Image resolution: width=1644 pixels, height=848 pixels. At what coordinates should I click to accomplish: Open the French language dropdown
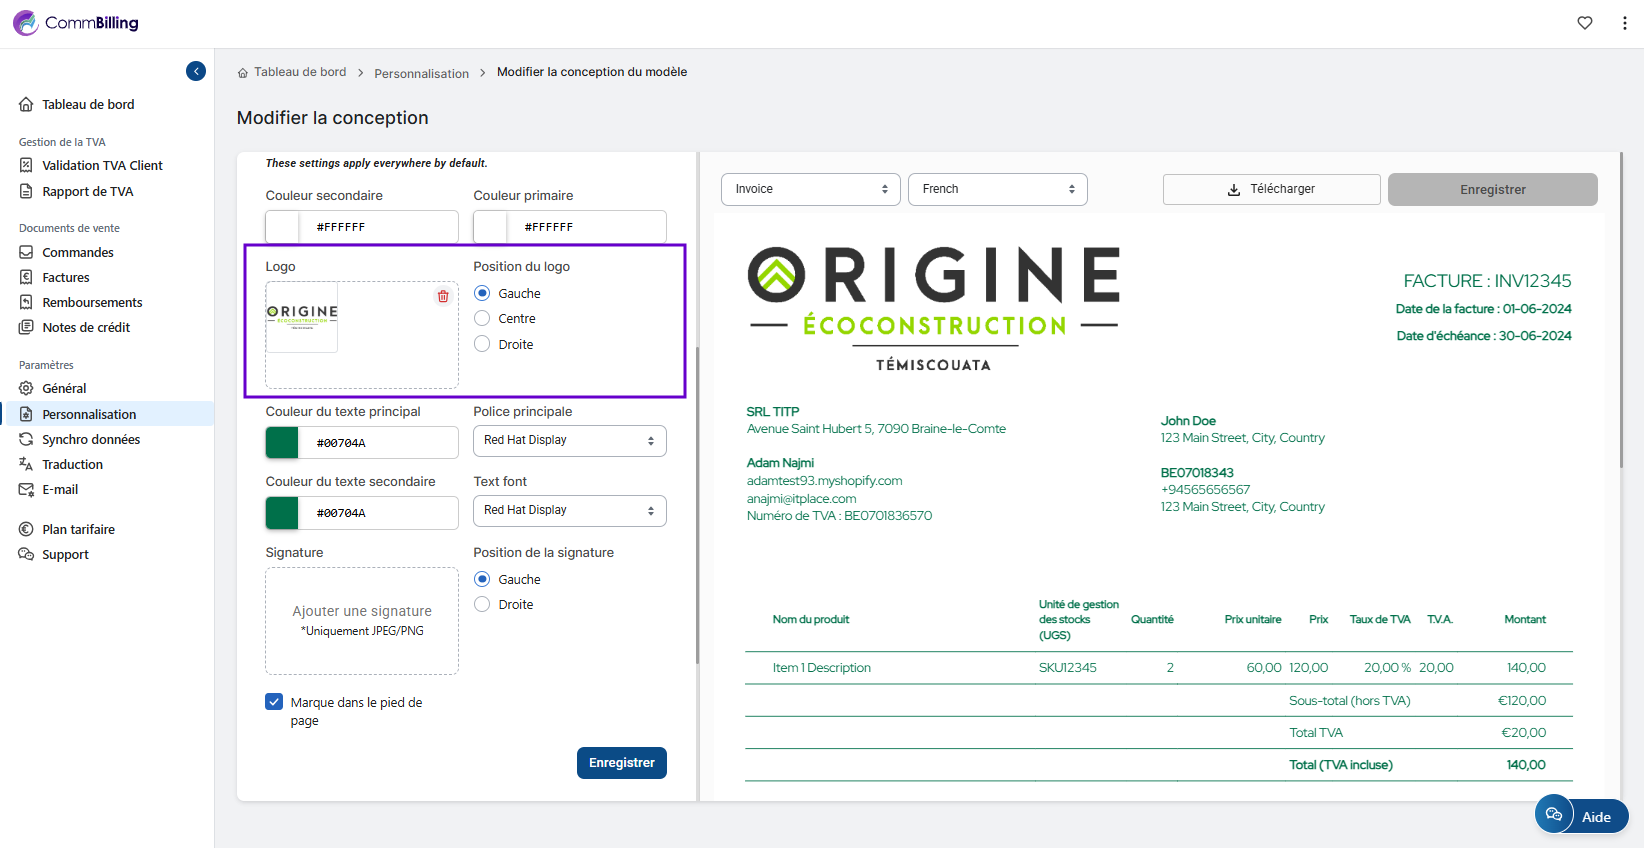997,189
